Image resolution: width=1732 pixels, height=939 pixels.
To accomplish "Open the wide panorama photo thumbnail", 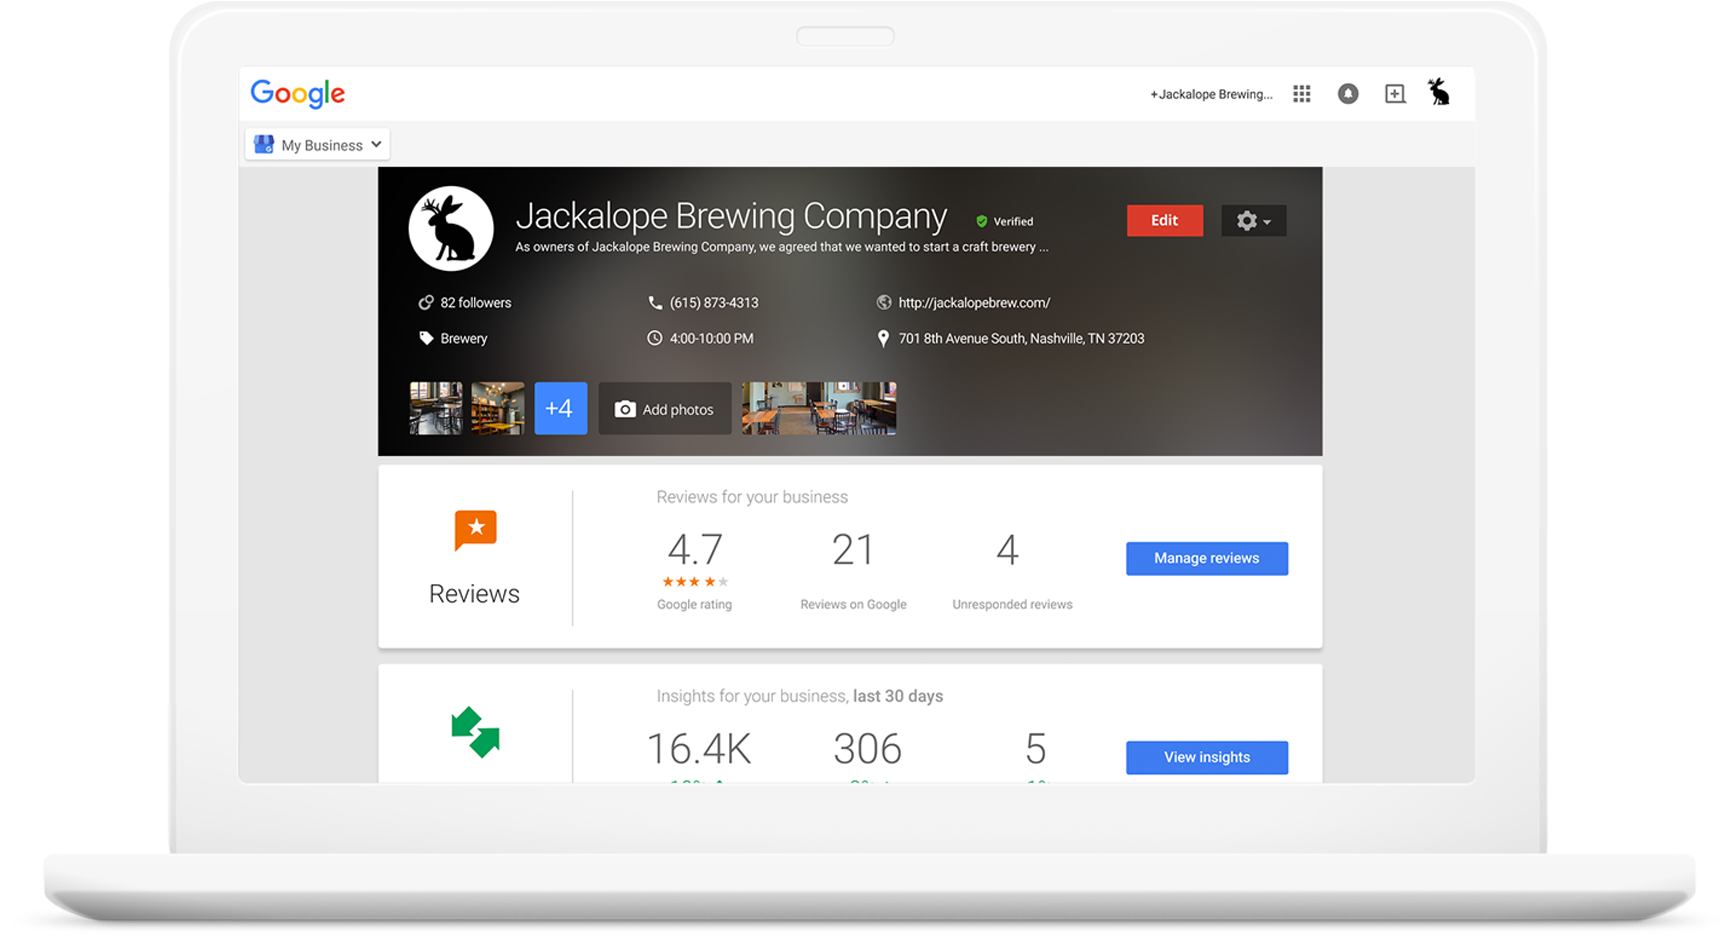I will (x=819, y=408).
